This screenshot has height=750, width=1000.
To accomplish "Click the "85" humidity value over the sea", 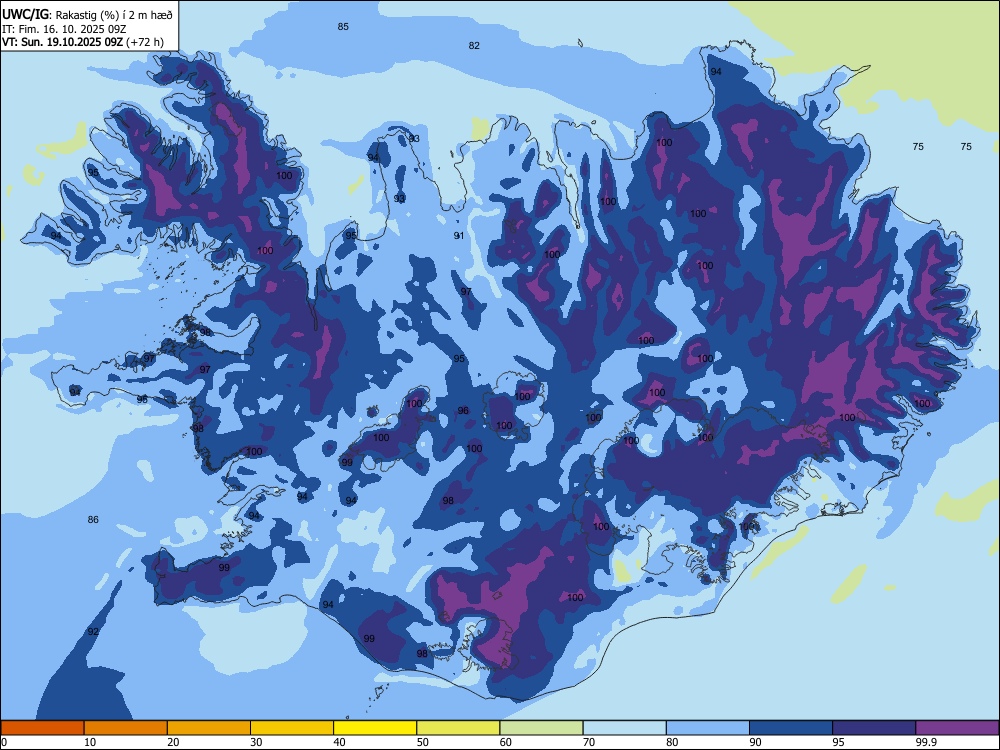I will tap(343, 27).
